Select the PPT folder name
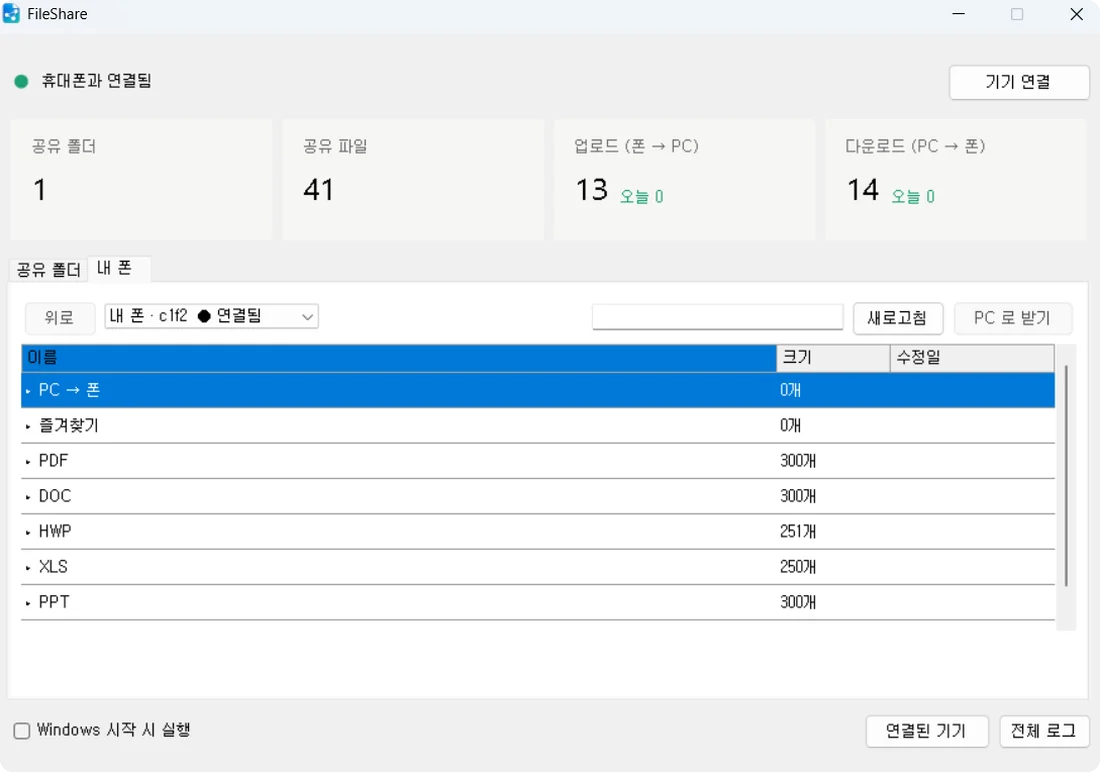 coord(54,602)
